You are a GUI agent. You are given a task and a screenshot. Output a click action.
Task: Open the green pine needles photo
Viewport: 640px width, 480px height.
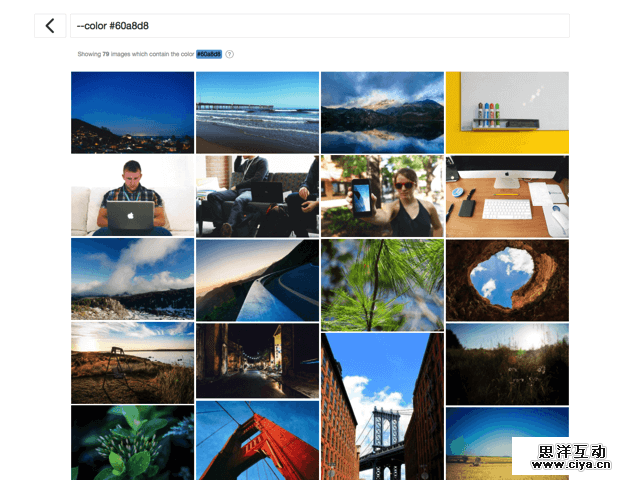tap(382, 285)
